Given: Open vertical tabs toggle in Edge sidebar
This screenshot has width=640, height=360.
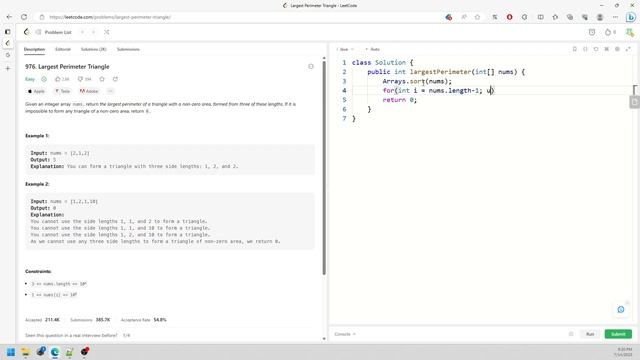Looking at the screenshot, I should coord(7,31).
